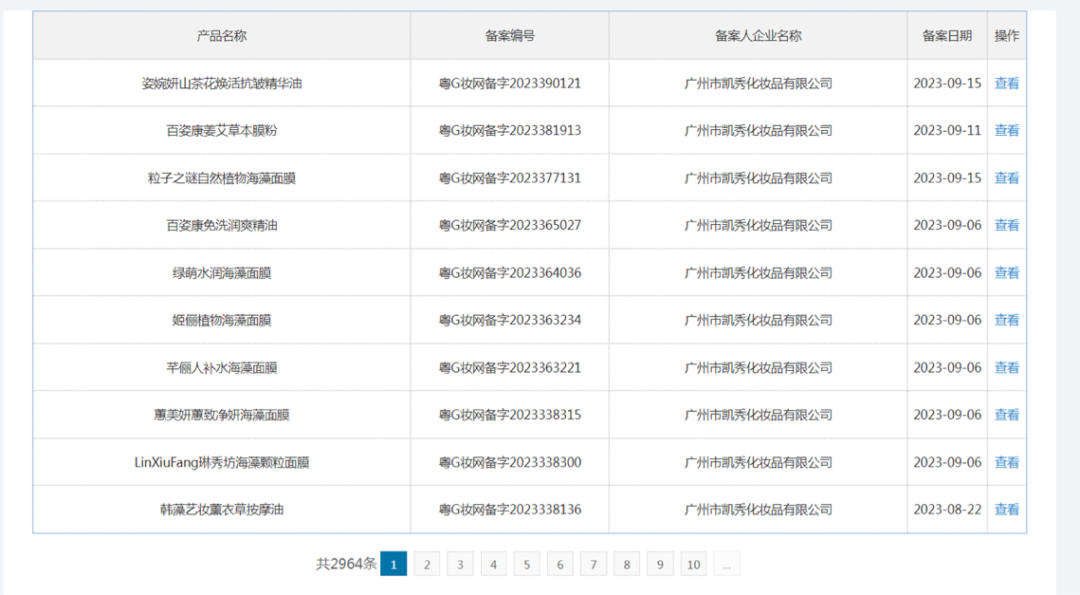Go to page 2 of results
This screenshot has height=595, width=1080.
point(427,563)
